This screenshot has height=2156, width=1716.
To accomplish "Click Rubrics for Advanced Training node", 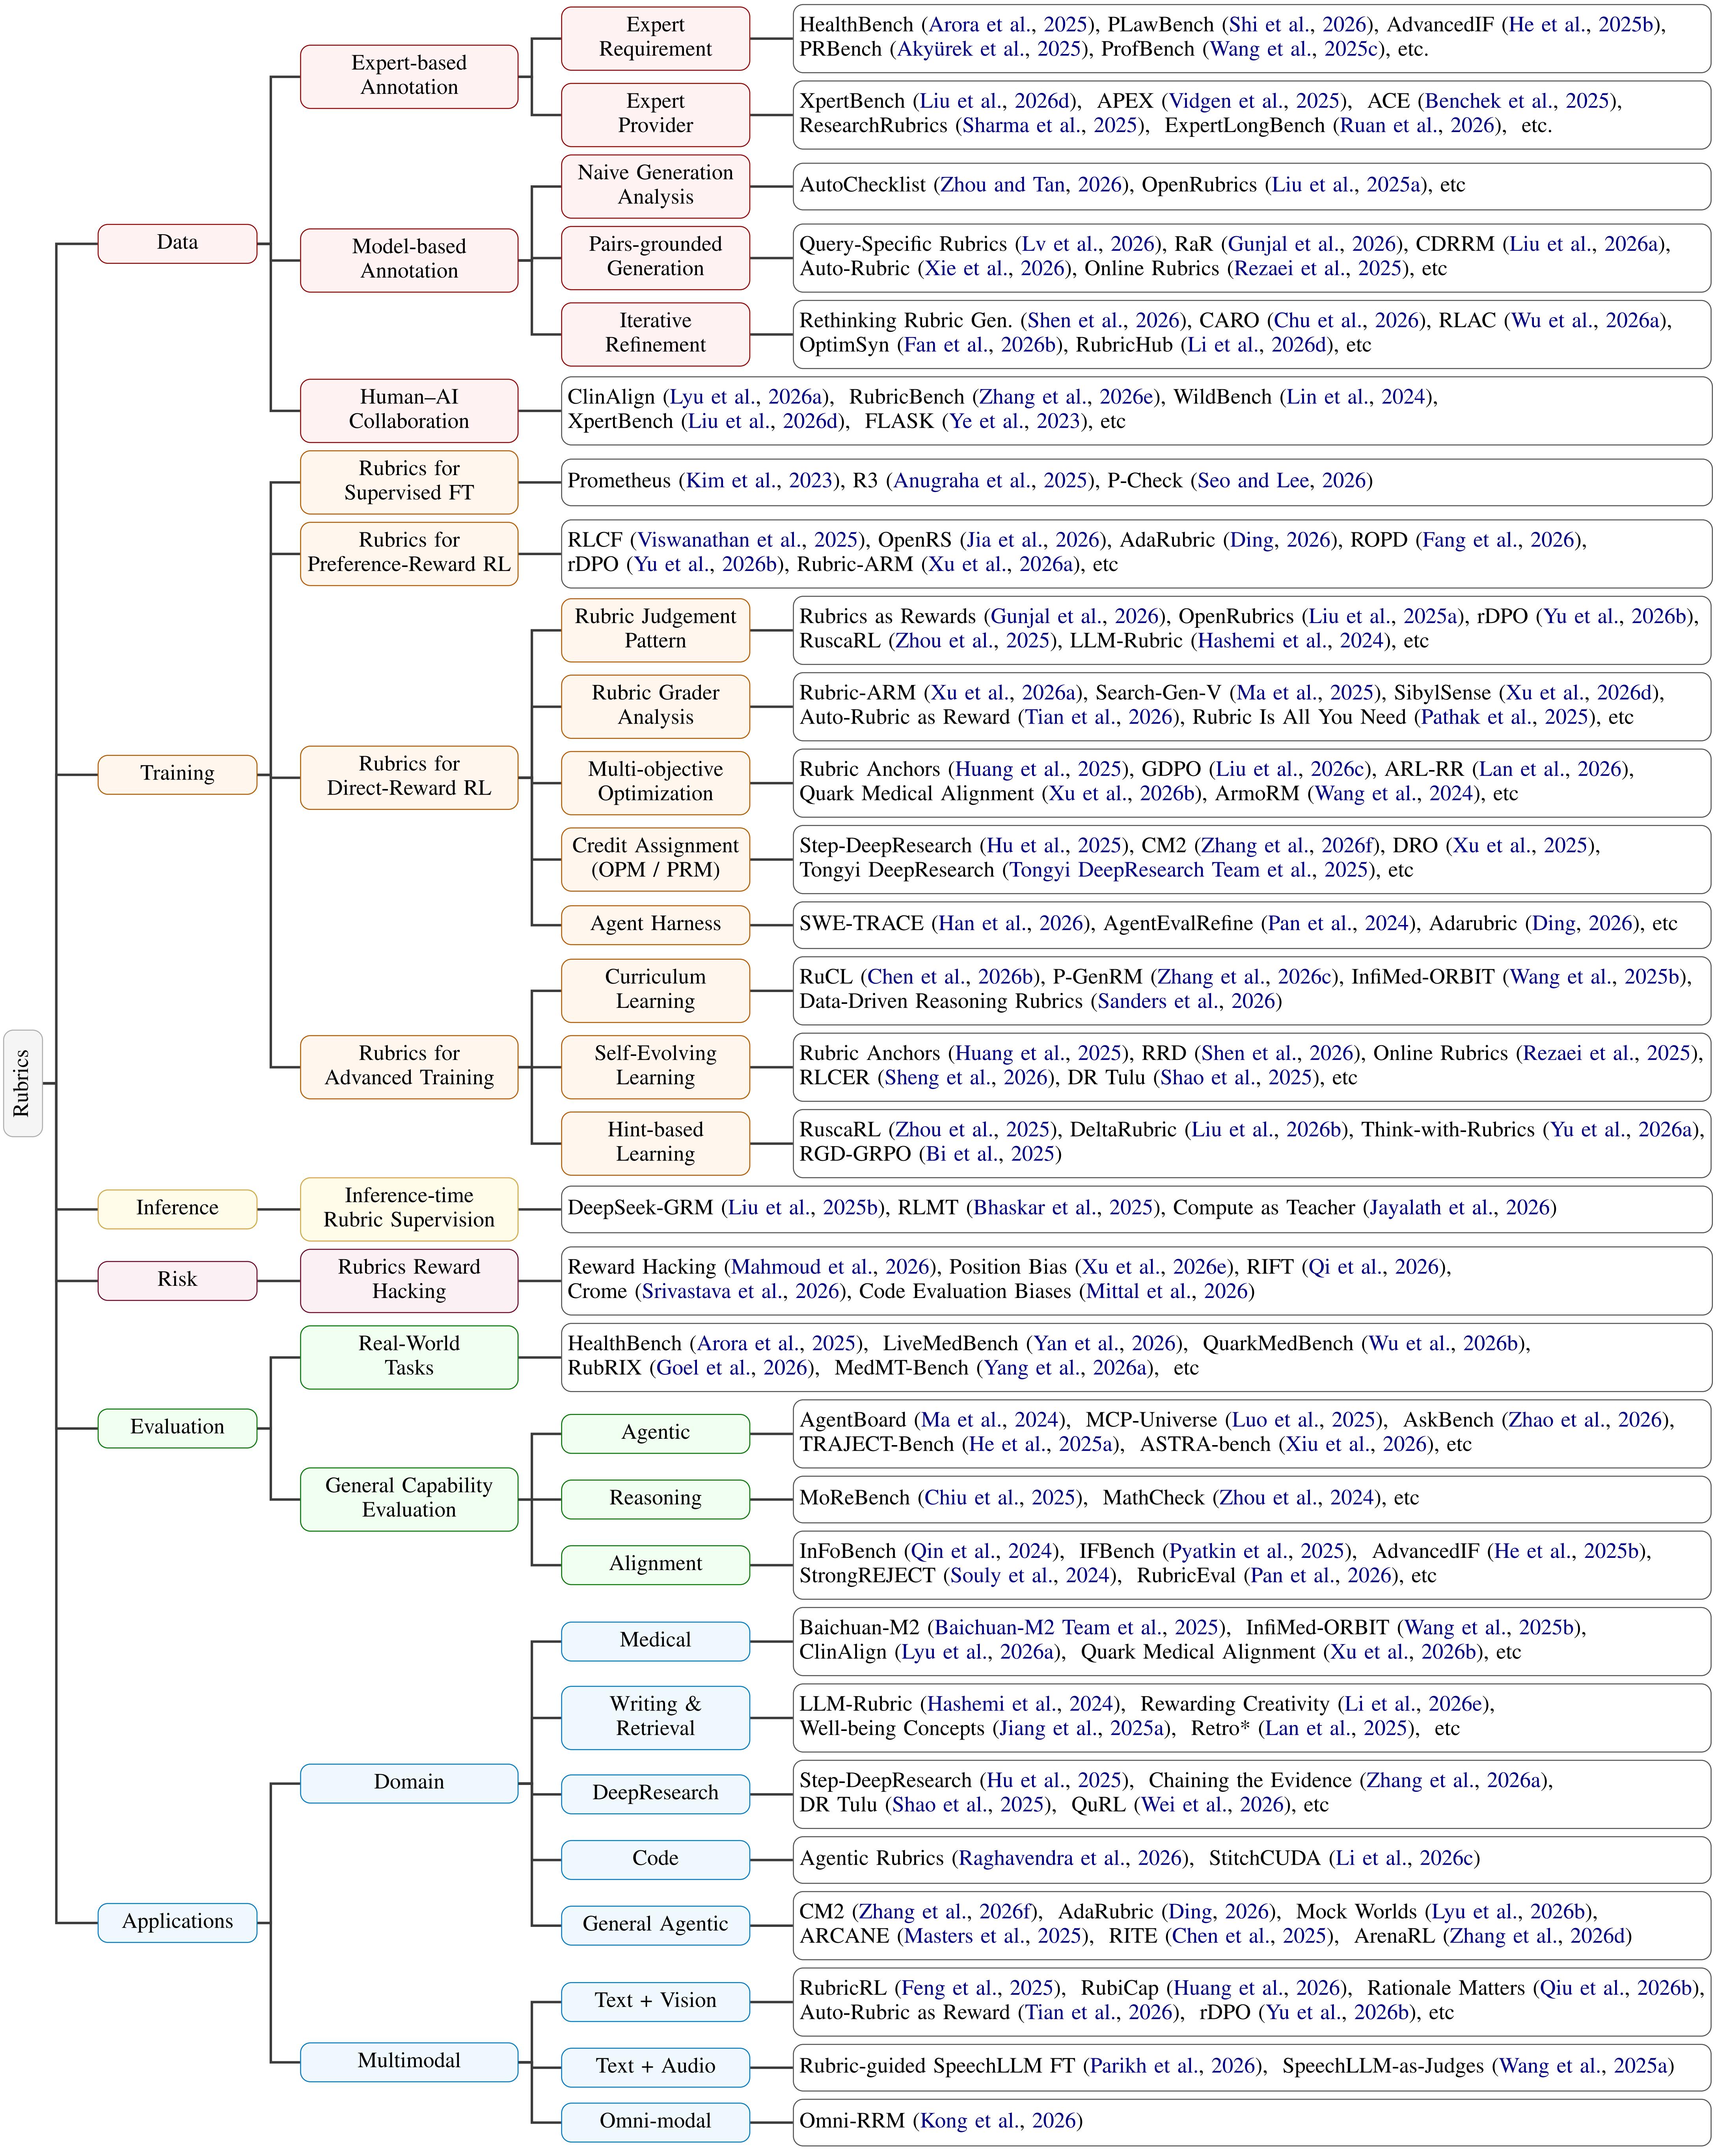I will coord(409,1067).
